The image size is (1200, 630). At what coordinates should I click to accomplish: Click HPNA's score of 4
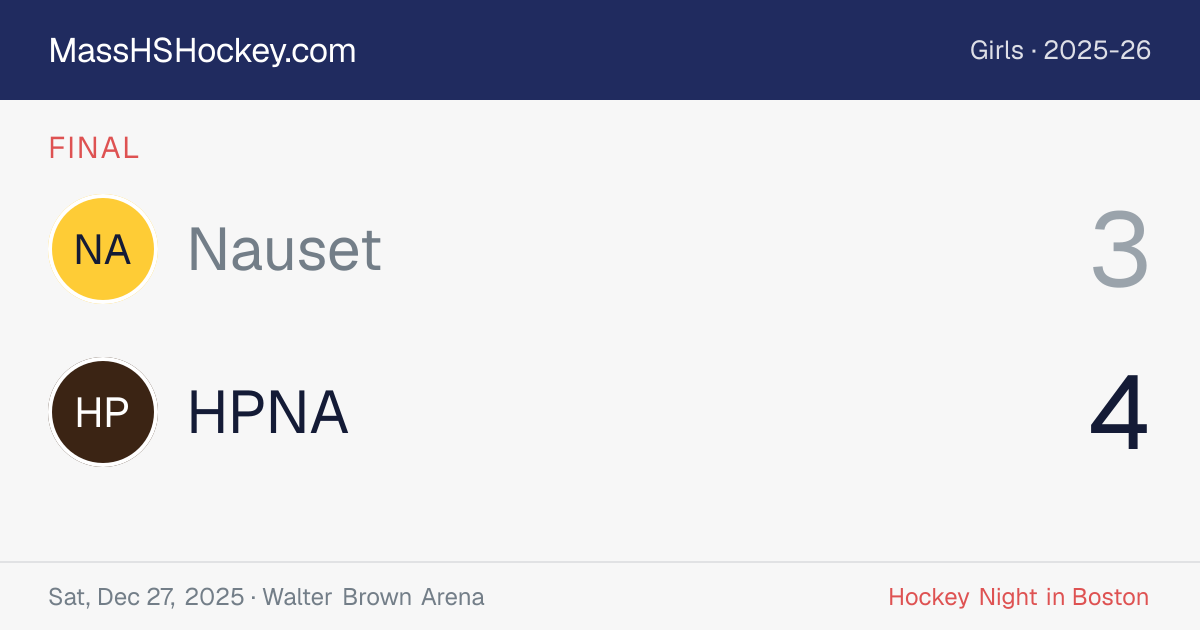click(x=1120, y=412)
